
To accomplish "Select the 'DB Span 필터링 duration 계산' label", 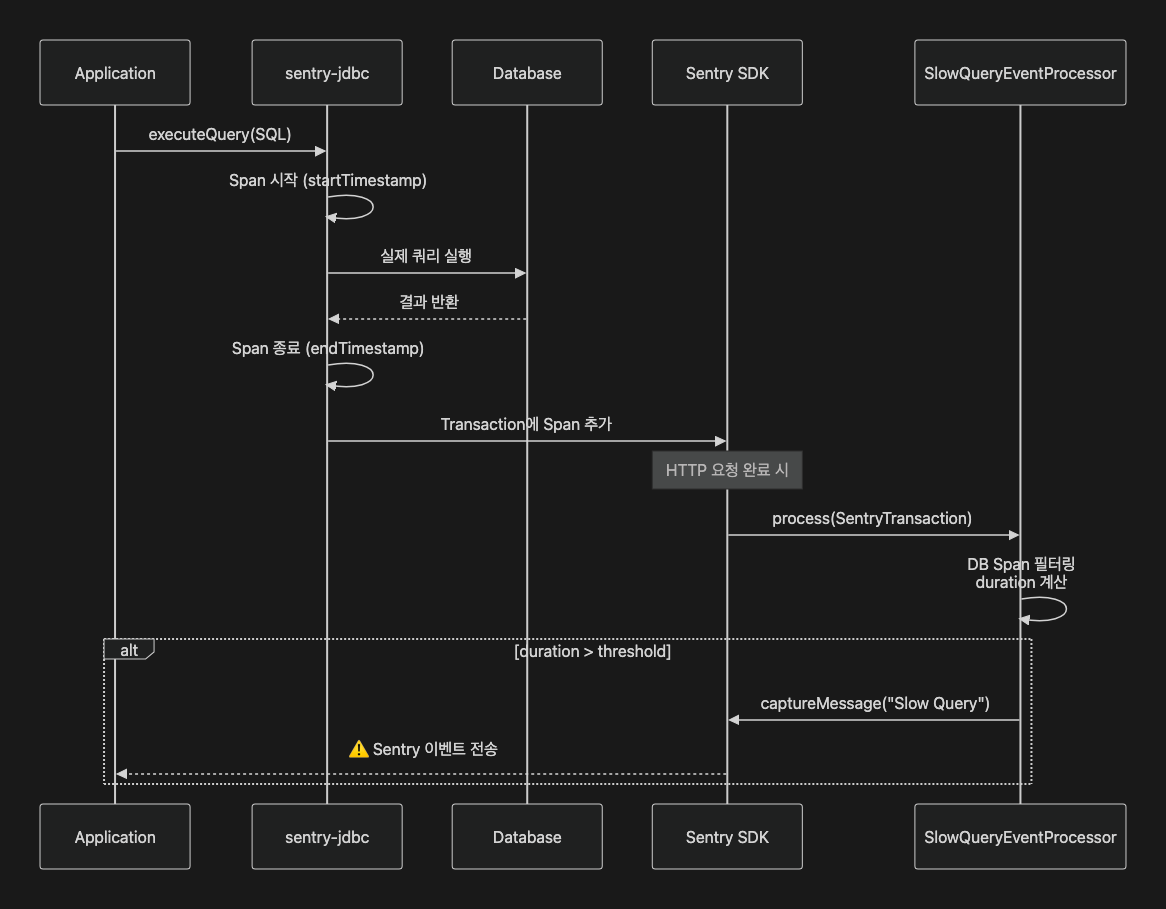I will (x=1021, y=574).
